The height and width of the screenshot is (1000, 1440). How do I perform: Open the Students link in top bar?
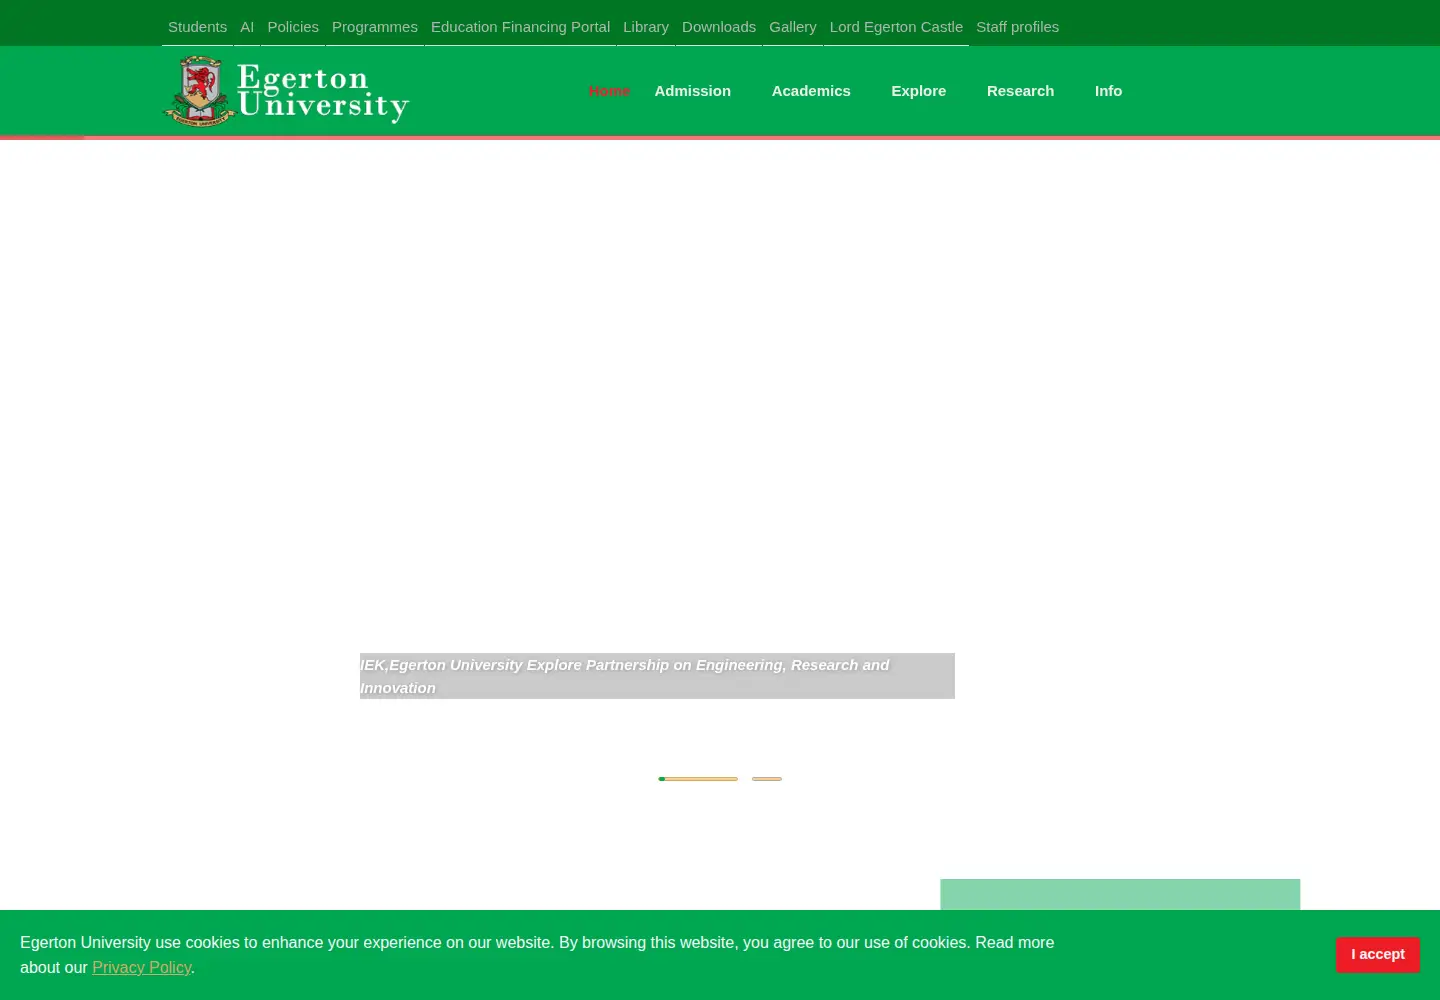(197, 27)
